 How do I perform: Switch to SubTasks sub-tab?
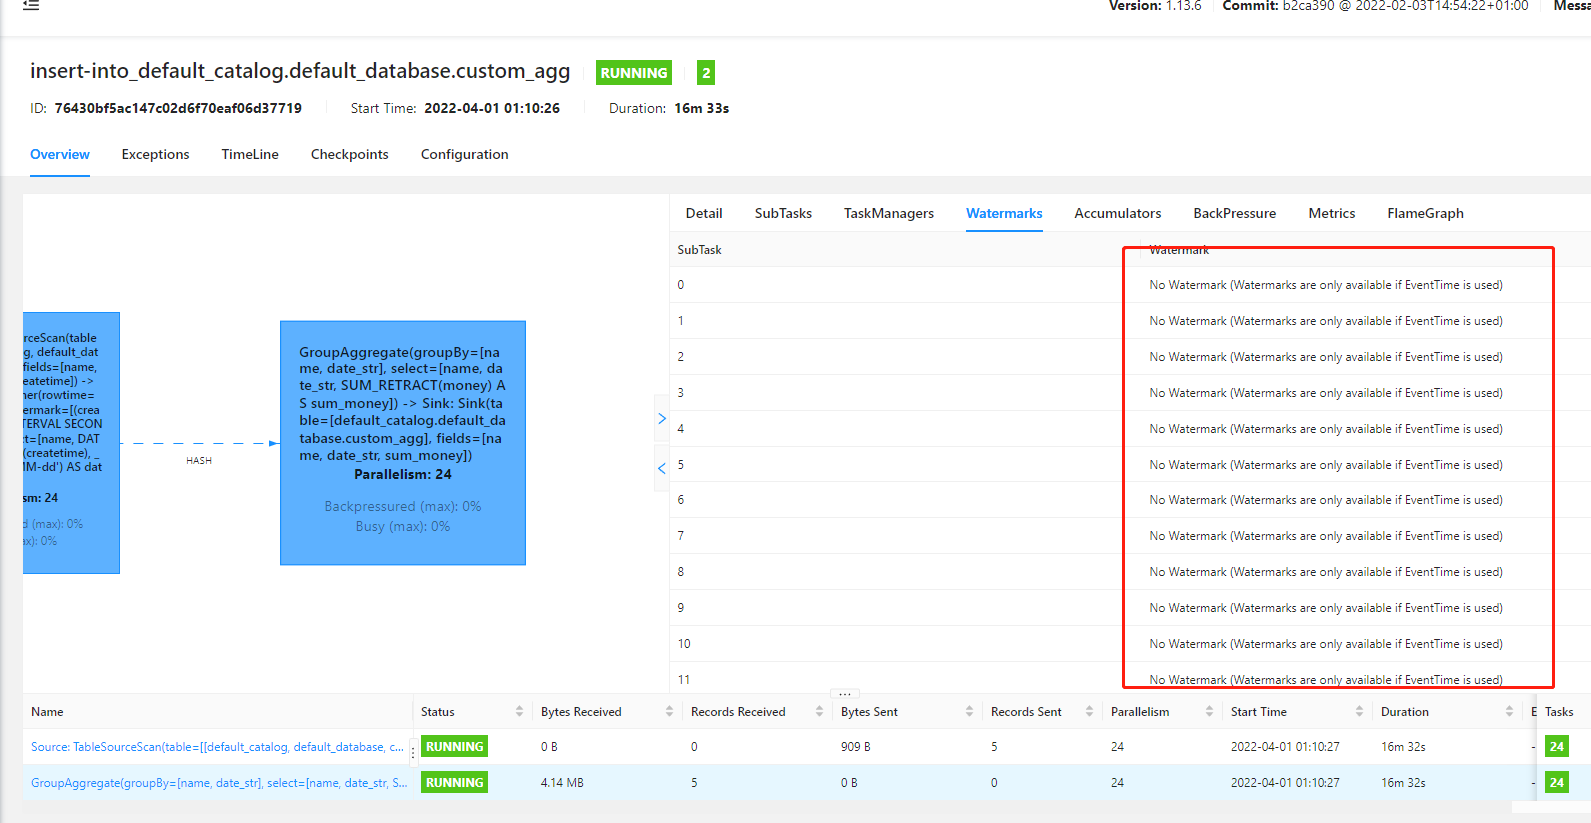[783, 213]
